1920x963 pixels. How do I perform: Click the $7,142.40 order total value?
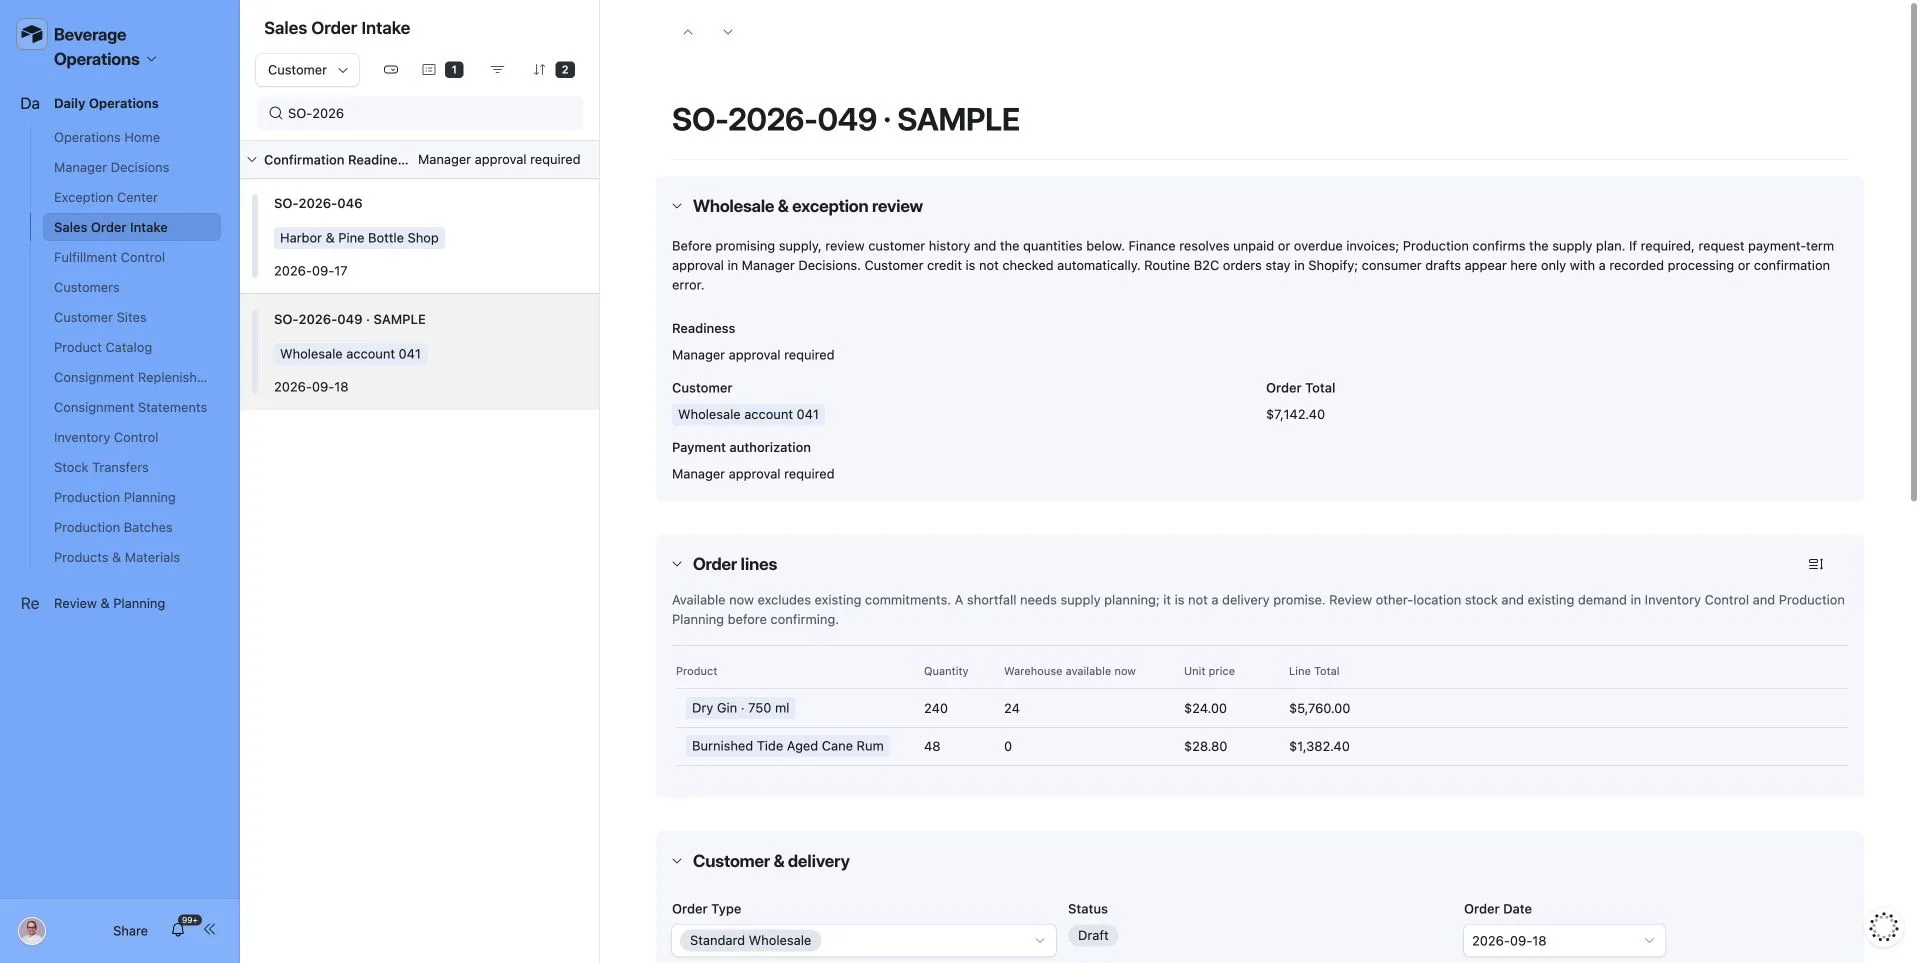[1295, 414]
